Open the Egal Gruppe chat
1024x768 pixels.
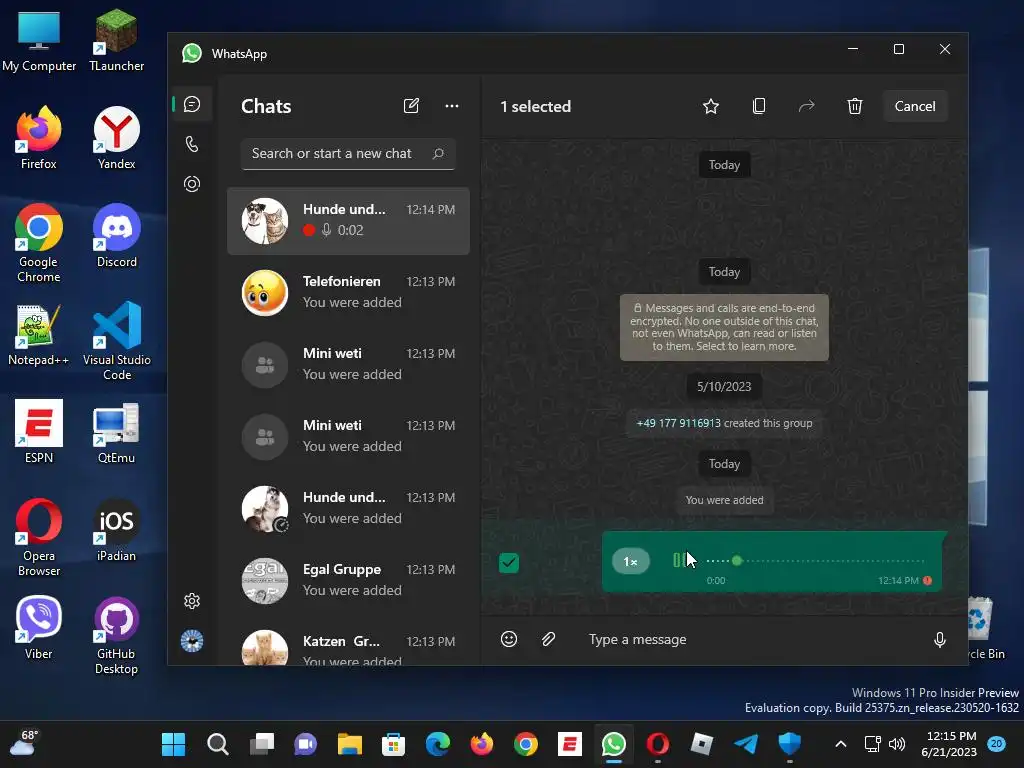point(348,581)
